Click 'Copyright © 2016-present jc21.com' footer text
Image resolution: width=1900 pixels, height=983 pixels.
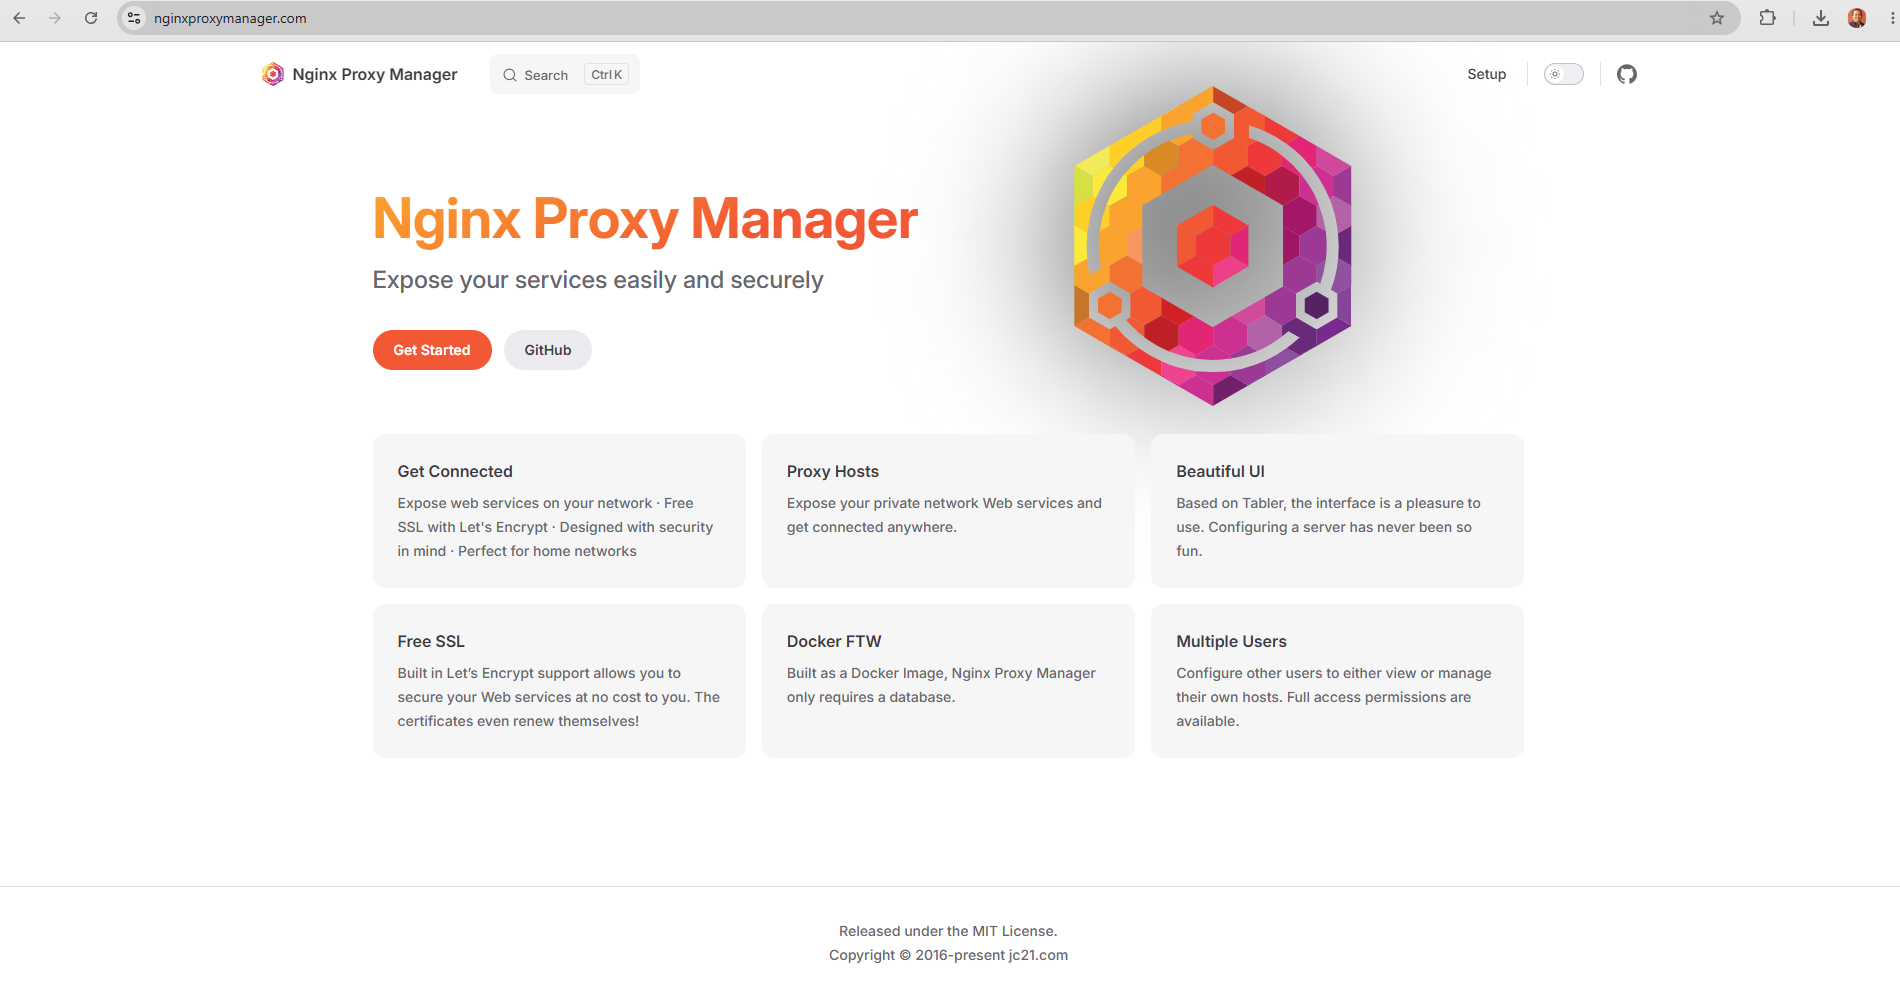point(948,955)
